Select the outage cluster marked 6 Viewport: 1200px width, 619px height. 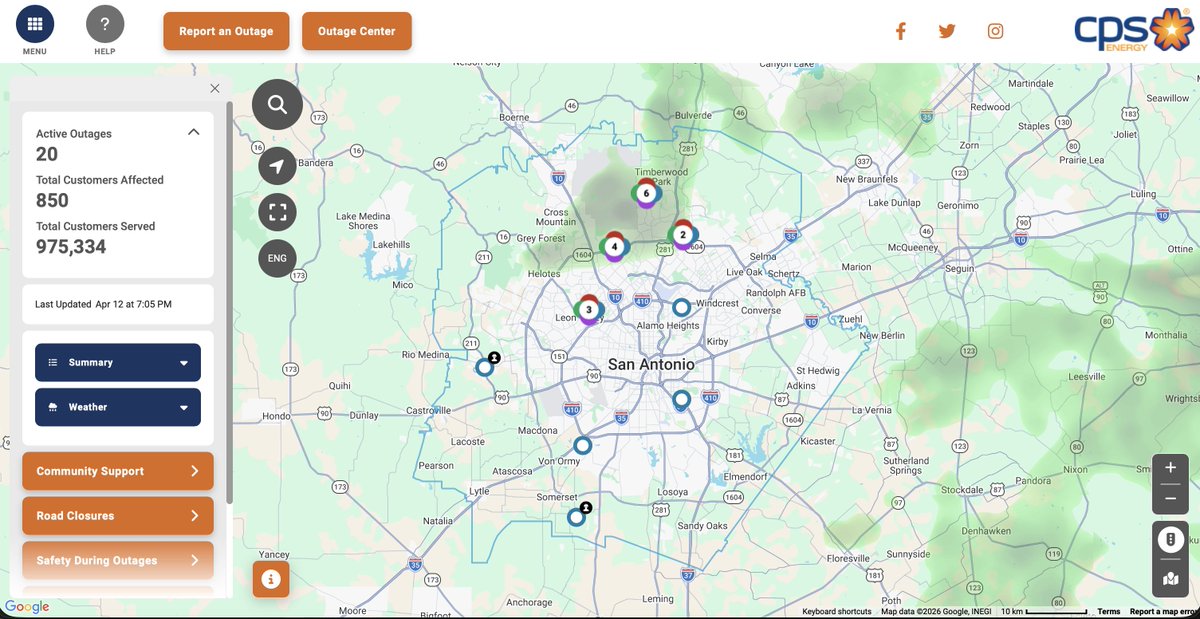646,193
